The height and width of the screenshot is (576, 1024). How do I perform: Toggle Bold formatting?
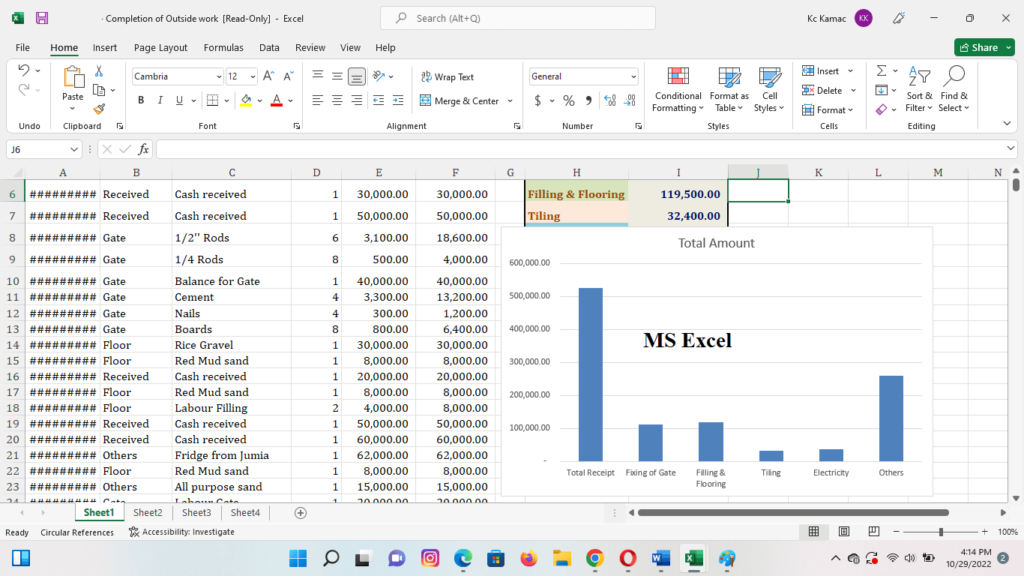coord(140,101)
